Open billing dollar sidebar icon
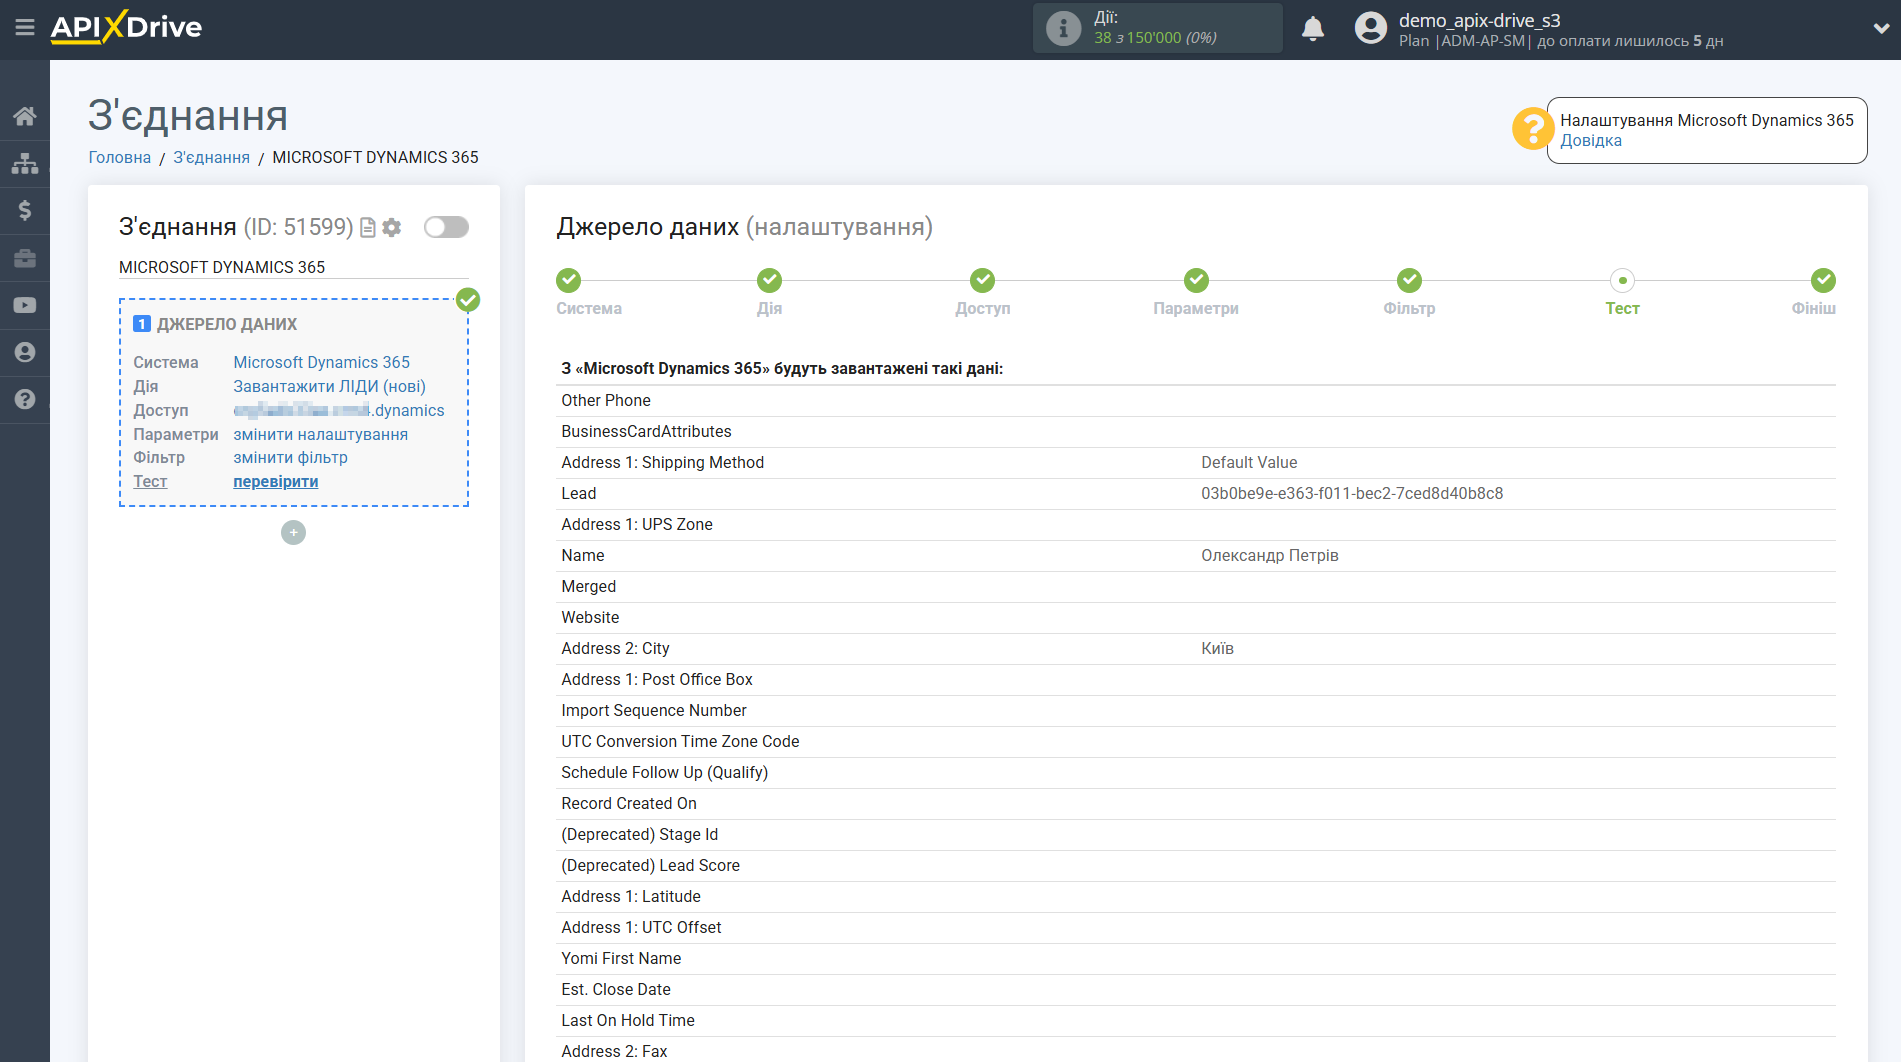The image size is (1901, 1062). (x=25, y=210)
